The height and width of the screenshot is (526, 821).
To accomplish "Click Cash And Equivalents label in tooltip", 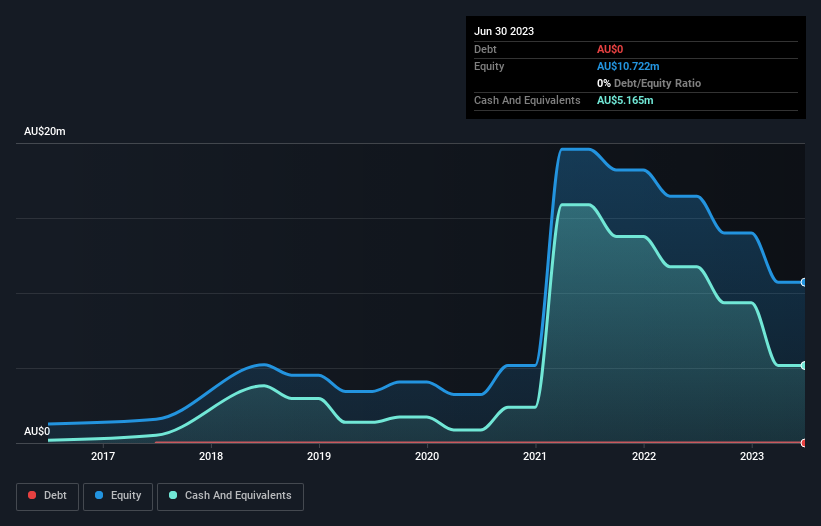I will 527,100.
